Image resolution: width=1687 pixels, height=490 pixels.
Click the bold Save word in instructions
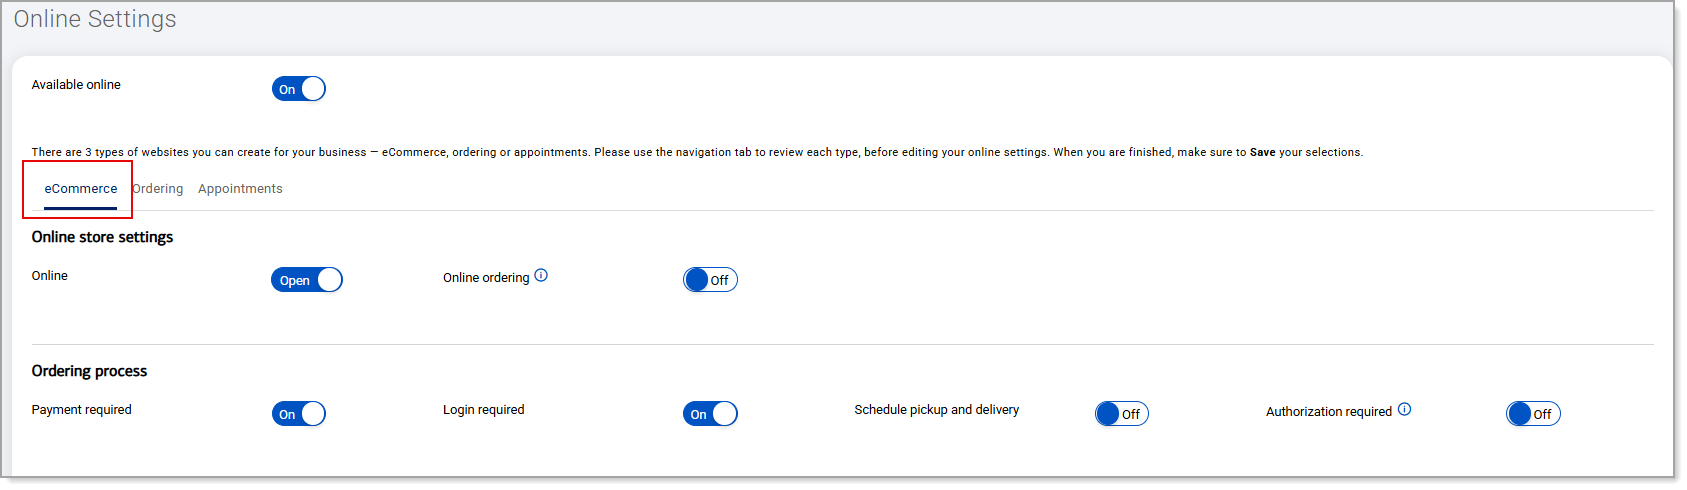coord(1263,152)
